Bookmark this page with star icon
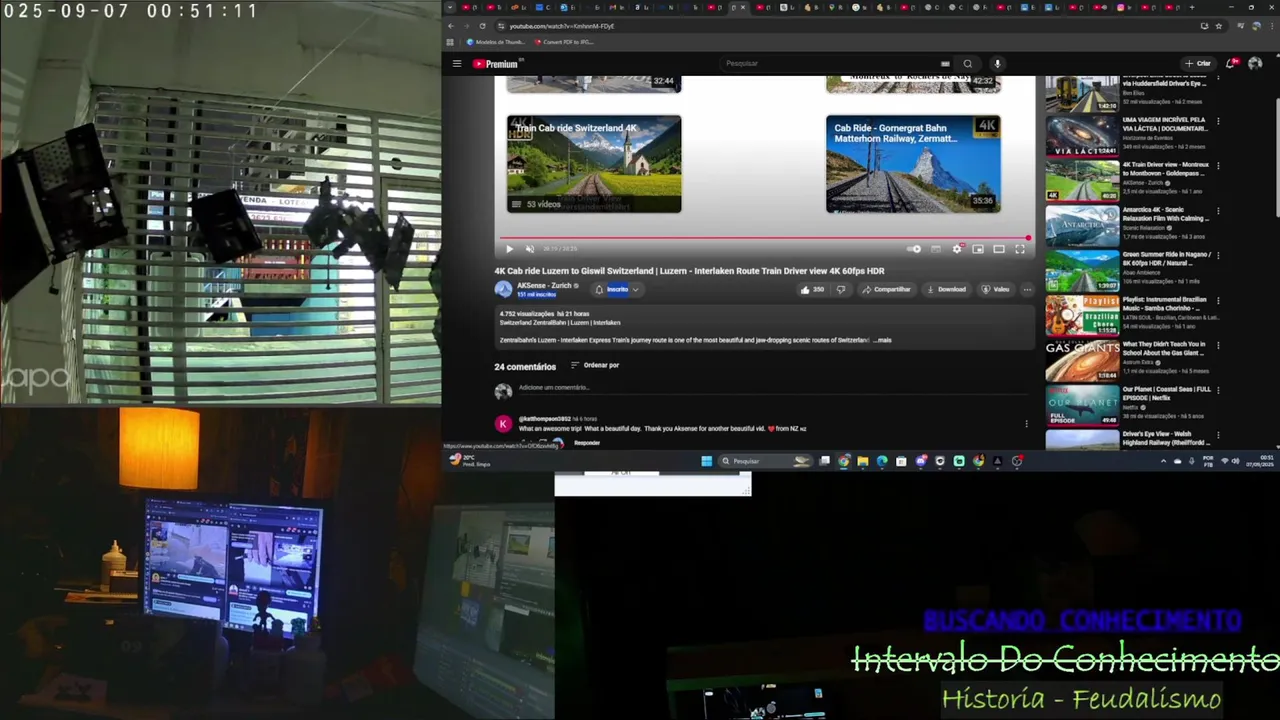This screenshot has height=720, width=1280. 1220,26
